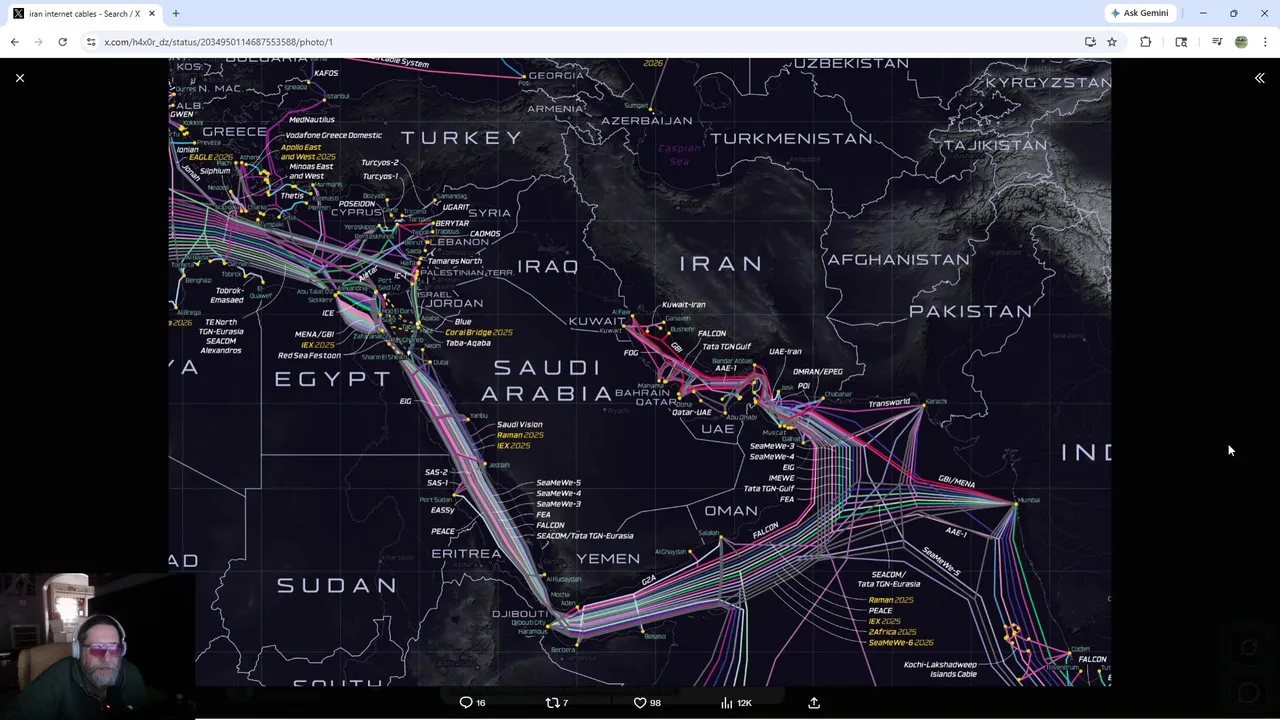Image resolution: width=1280 pixels, height=720 pixels.
Task: Click the 'Saudi Vision' cable label
Action: (x=520, y=425)
